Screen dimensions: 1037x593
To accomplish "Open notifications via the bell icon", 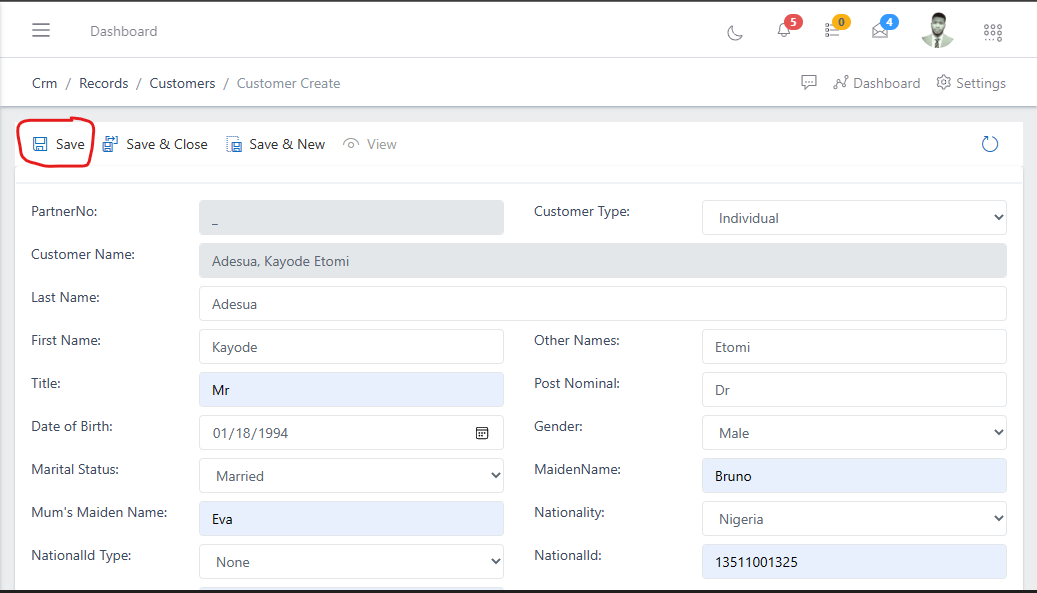I will [784, 32].
